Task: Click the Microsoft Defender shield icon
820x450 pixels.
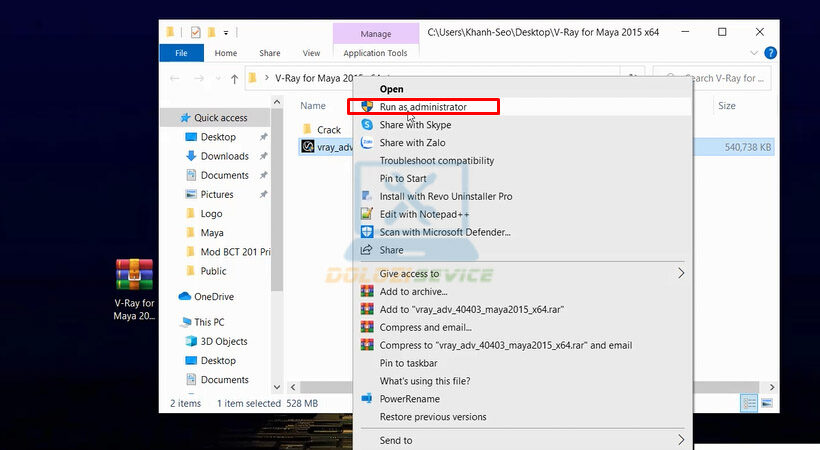Action: [367, 232]
